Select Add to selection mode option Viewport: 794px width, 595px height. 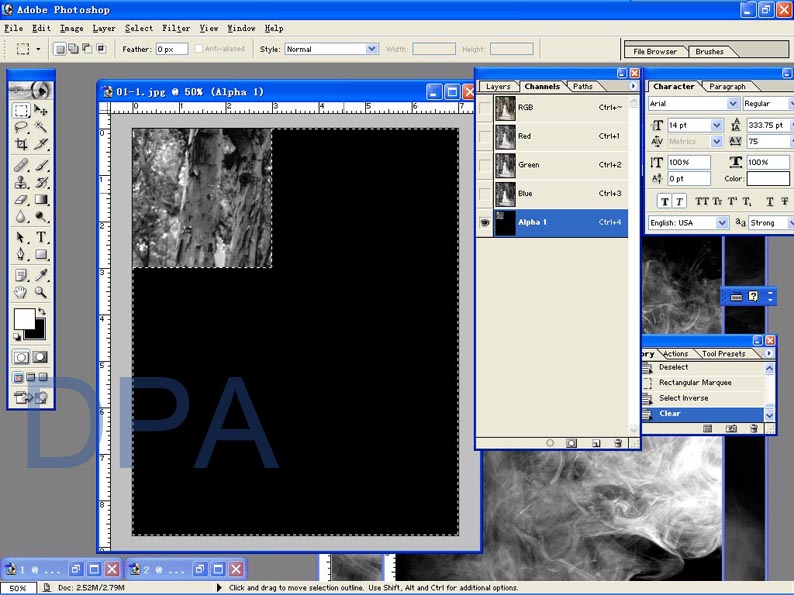pos(73,49)
